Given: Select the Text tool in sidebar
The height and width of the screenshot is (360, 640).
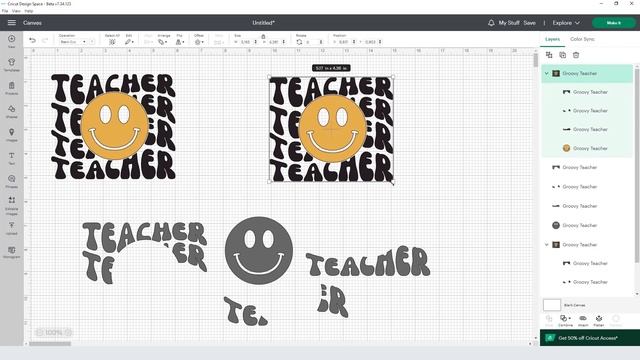Looking at the screenshot, I should click(x=11, y=158).
